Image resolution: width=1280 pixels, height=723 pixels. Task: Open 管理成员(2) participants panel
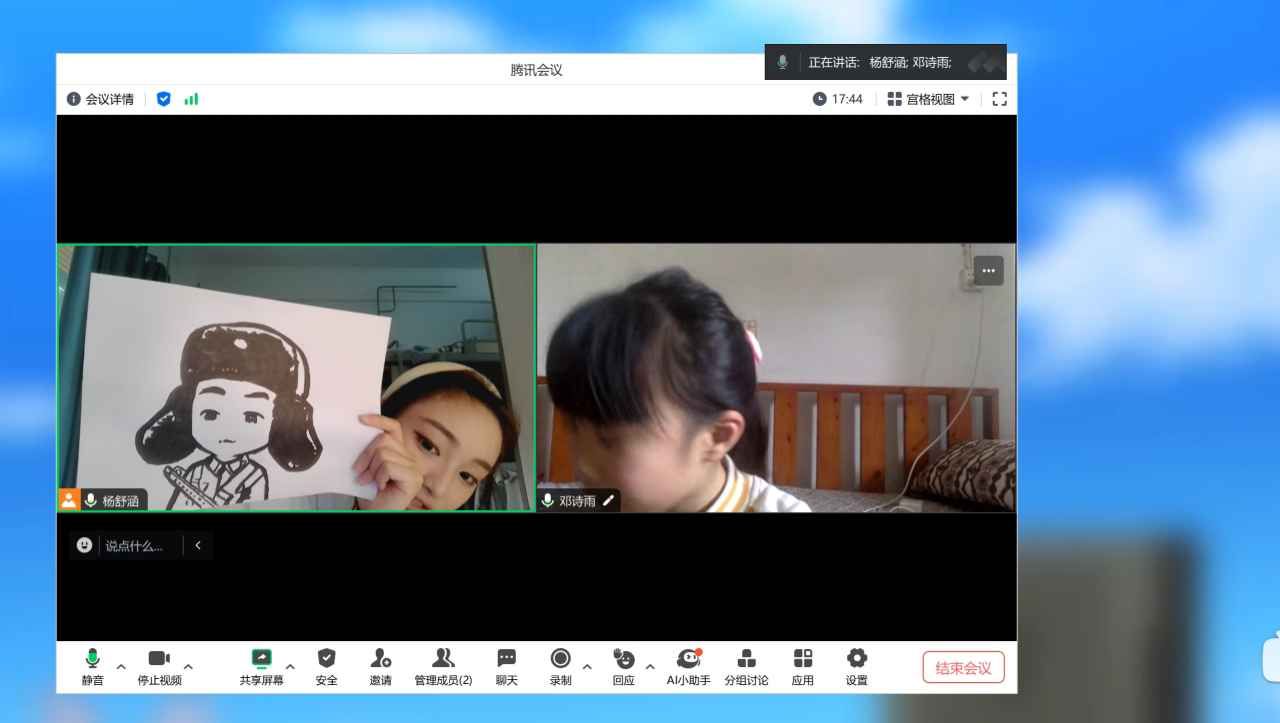coord(443,659)
